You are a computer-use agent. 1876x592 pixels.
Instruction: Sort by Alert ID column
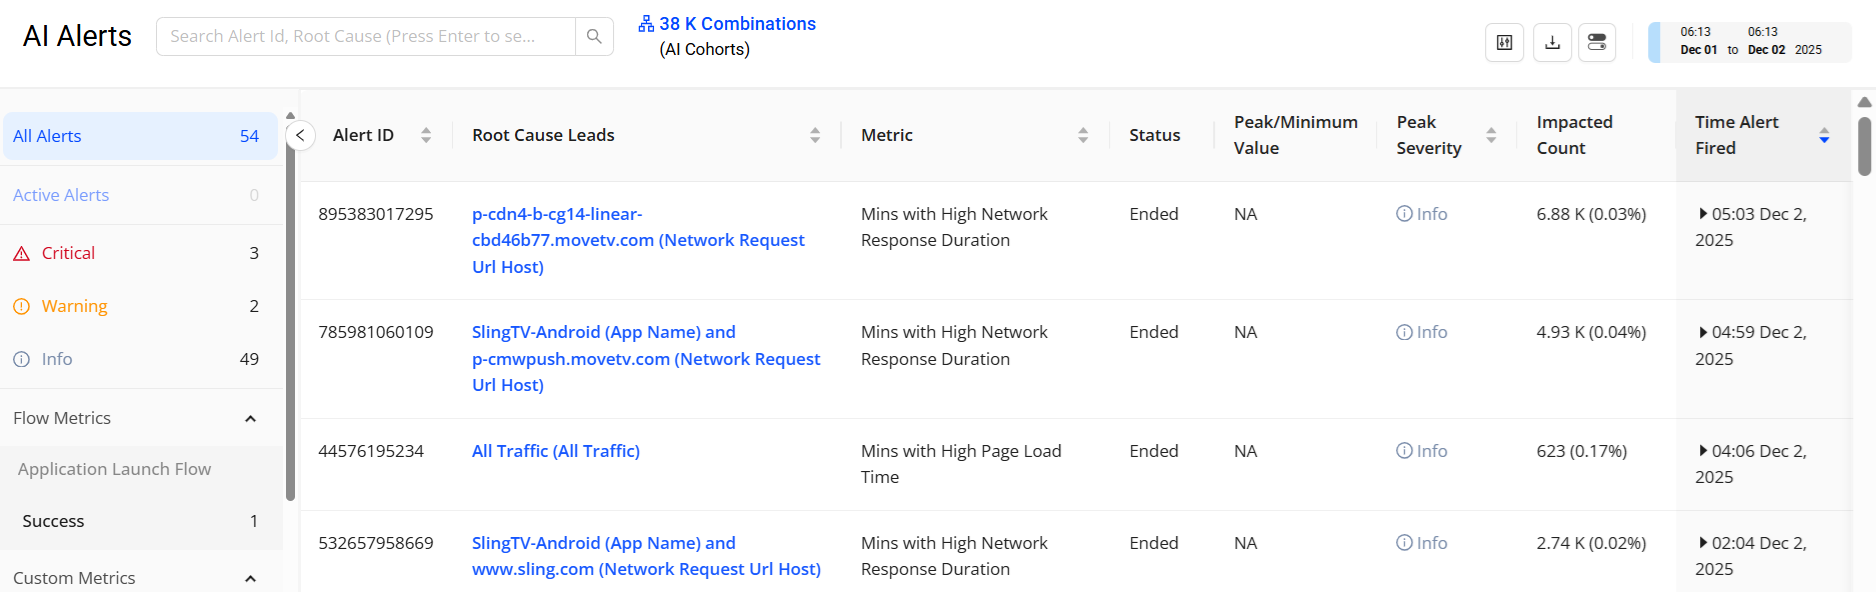[x=426, y=135]
